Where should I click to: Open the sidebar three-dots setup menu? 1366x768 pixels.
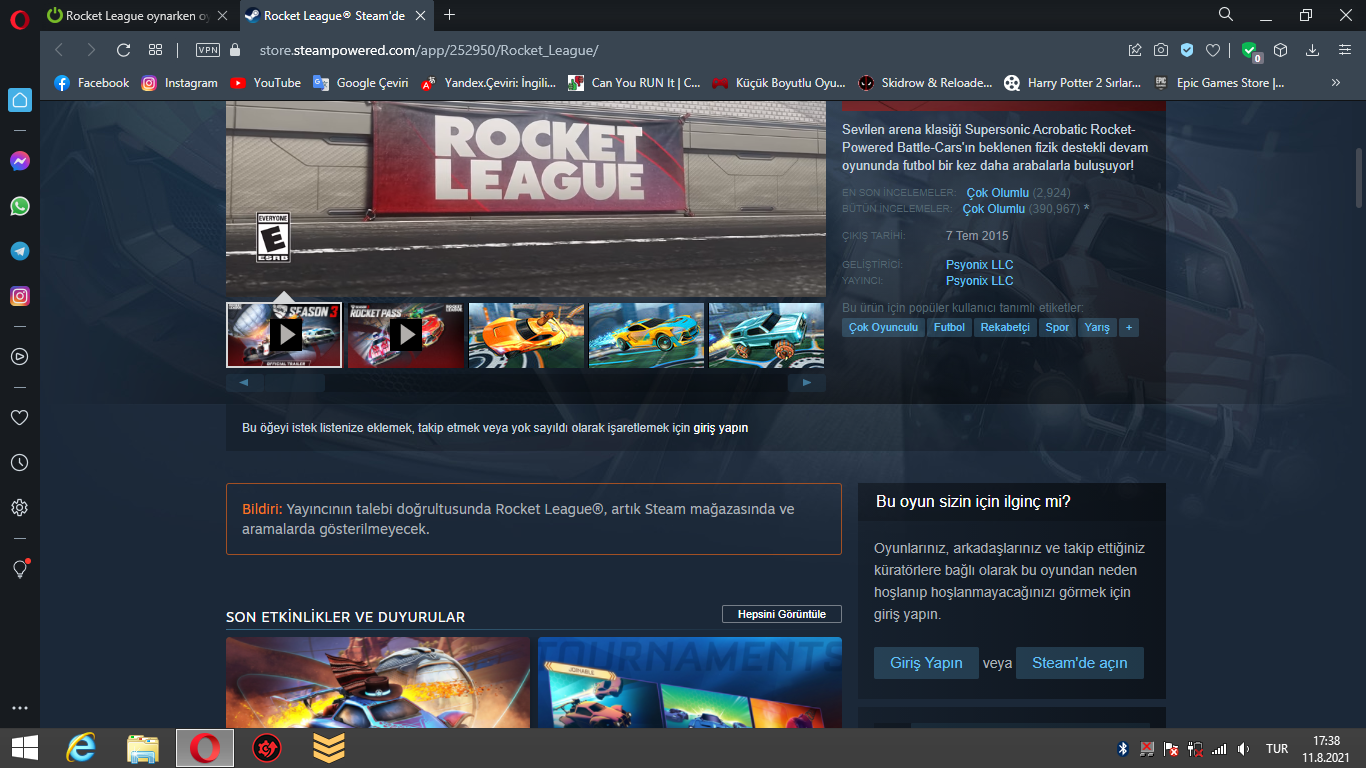pos(19,708)
